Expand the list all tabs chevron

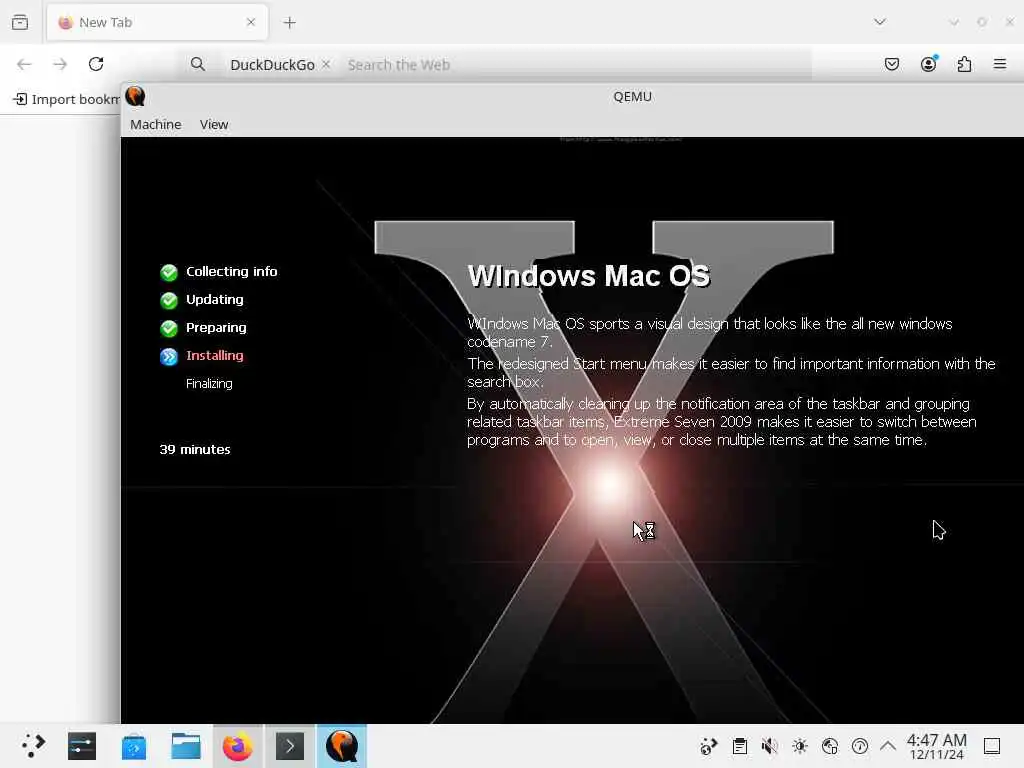point(880,22)
